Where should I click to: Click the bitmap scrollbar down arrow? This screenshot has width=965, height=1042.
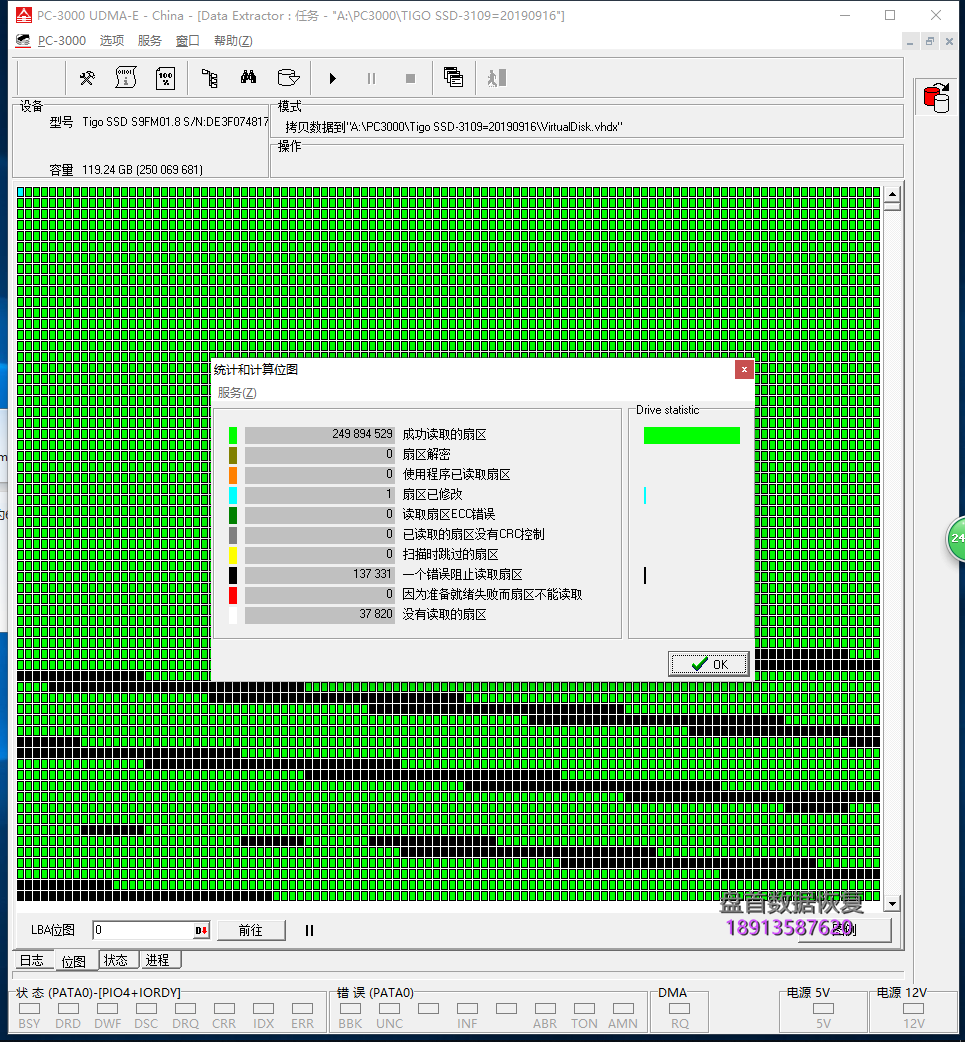(x=892, y=903)
